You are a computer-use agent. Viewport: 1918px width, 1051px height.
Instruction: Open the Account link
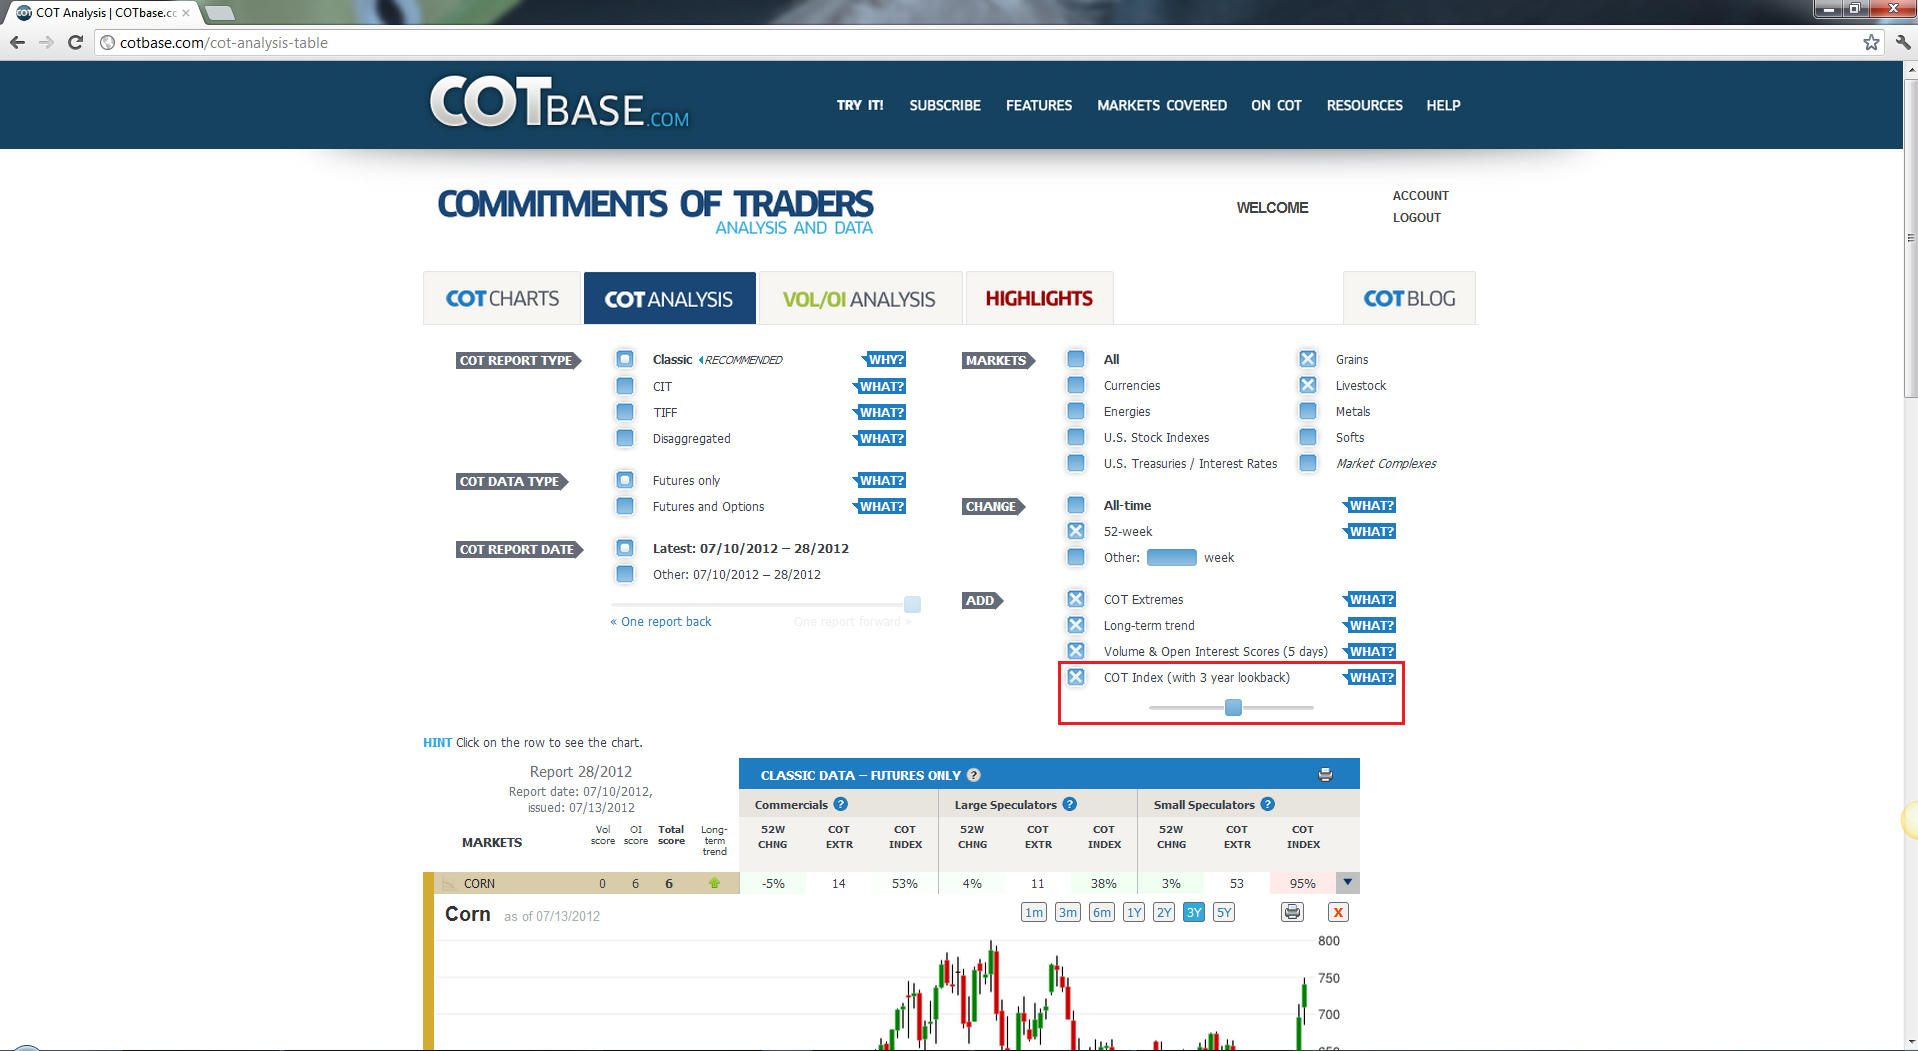[x=1420, y=196]
